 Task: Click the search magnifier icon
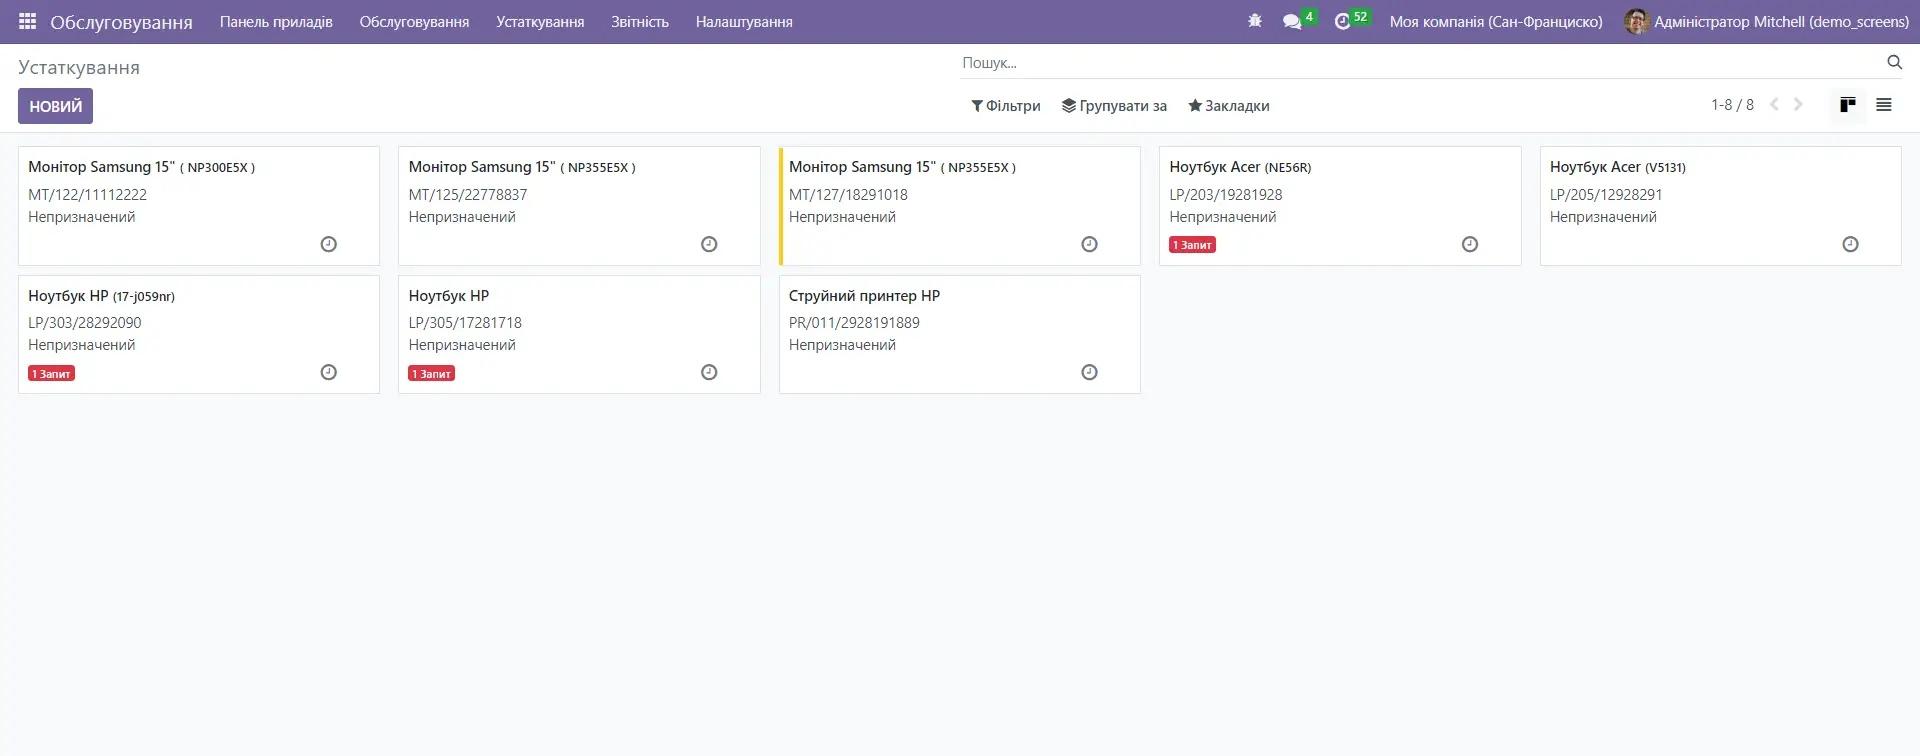pos(1894,62)
